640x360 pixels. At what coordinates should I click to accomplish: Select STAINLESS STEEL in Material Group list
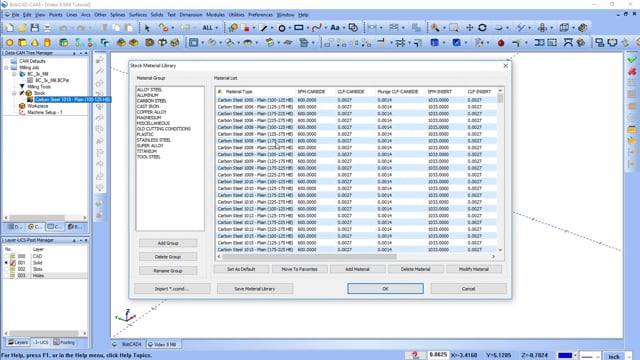154,140
